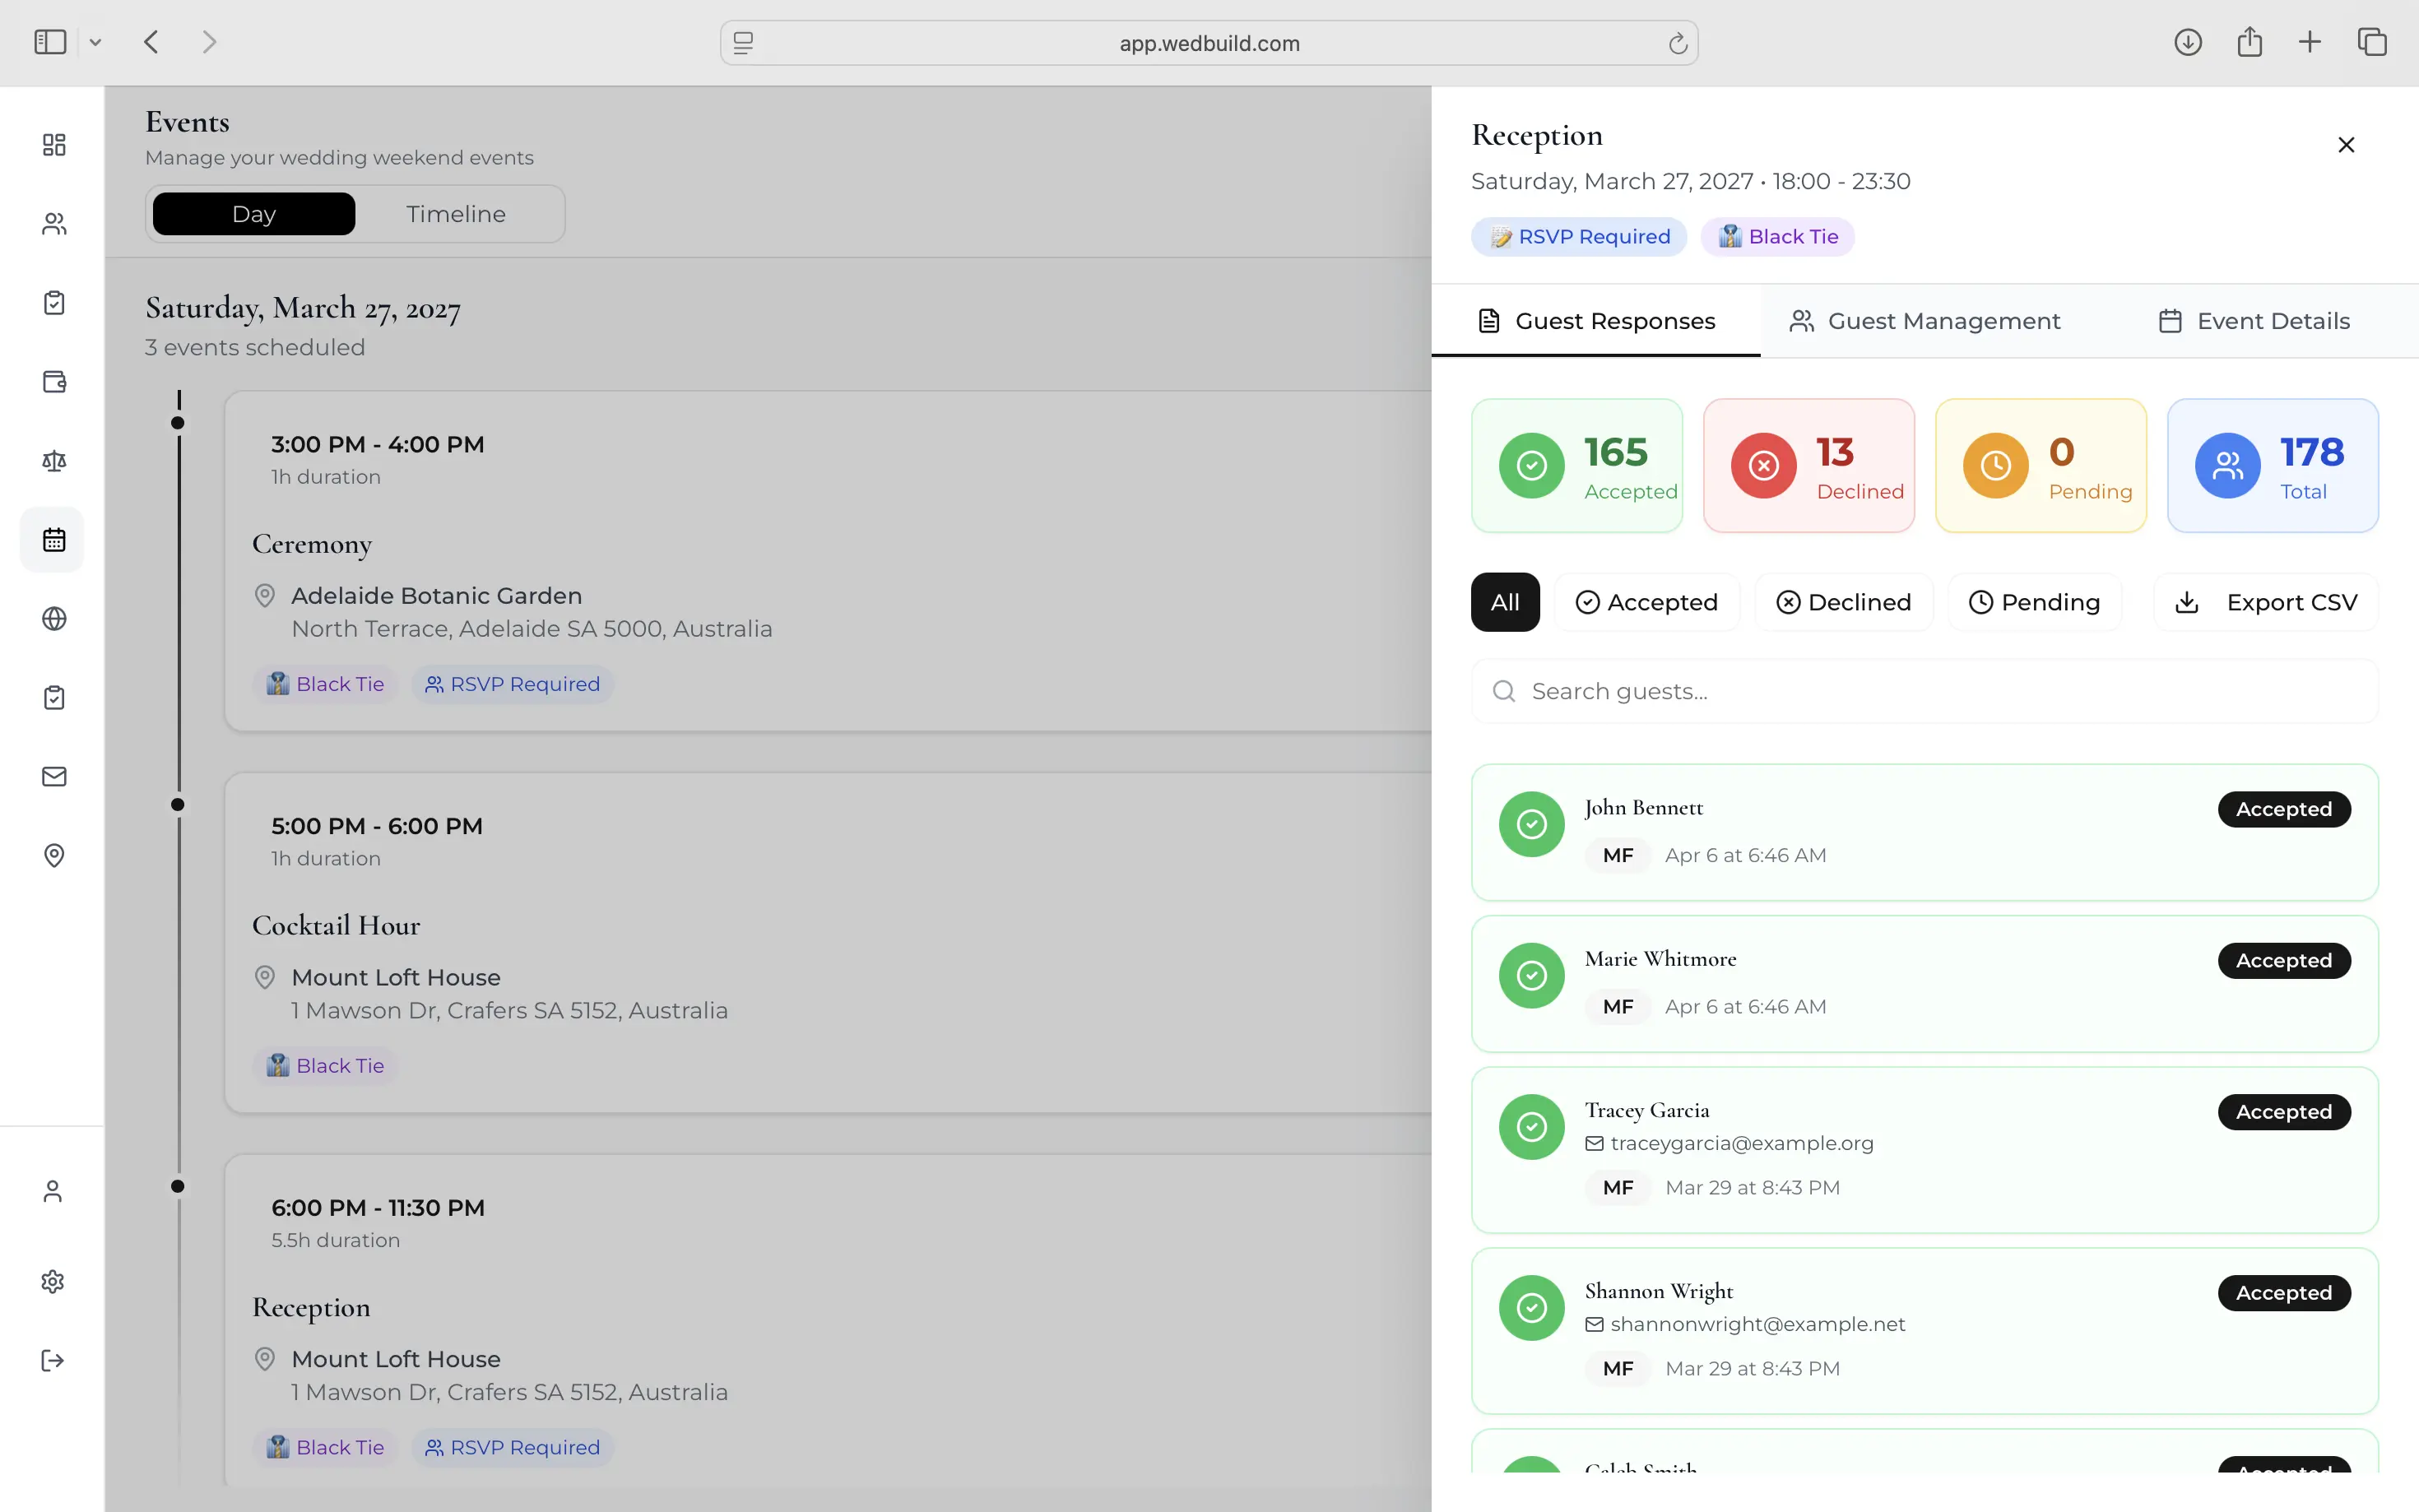Click the MF badge on Marie Whitmore's row

coord(1618,1007)
